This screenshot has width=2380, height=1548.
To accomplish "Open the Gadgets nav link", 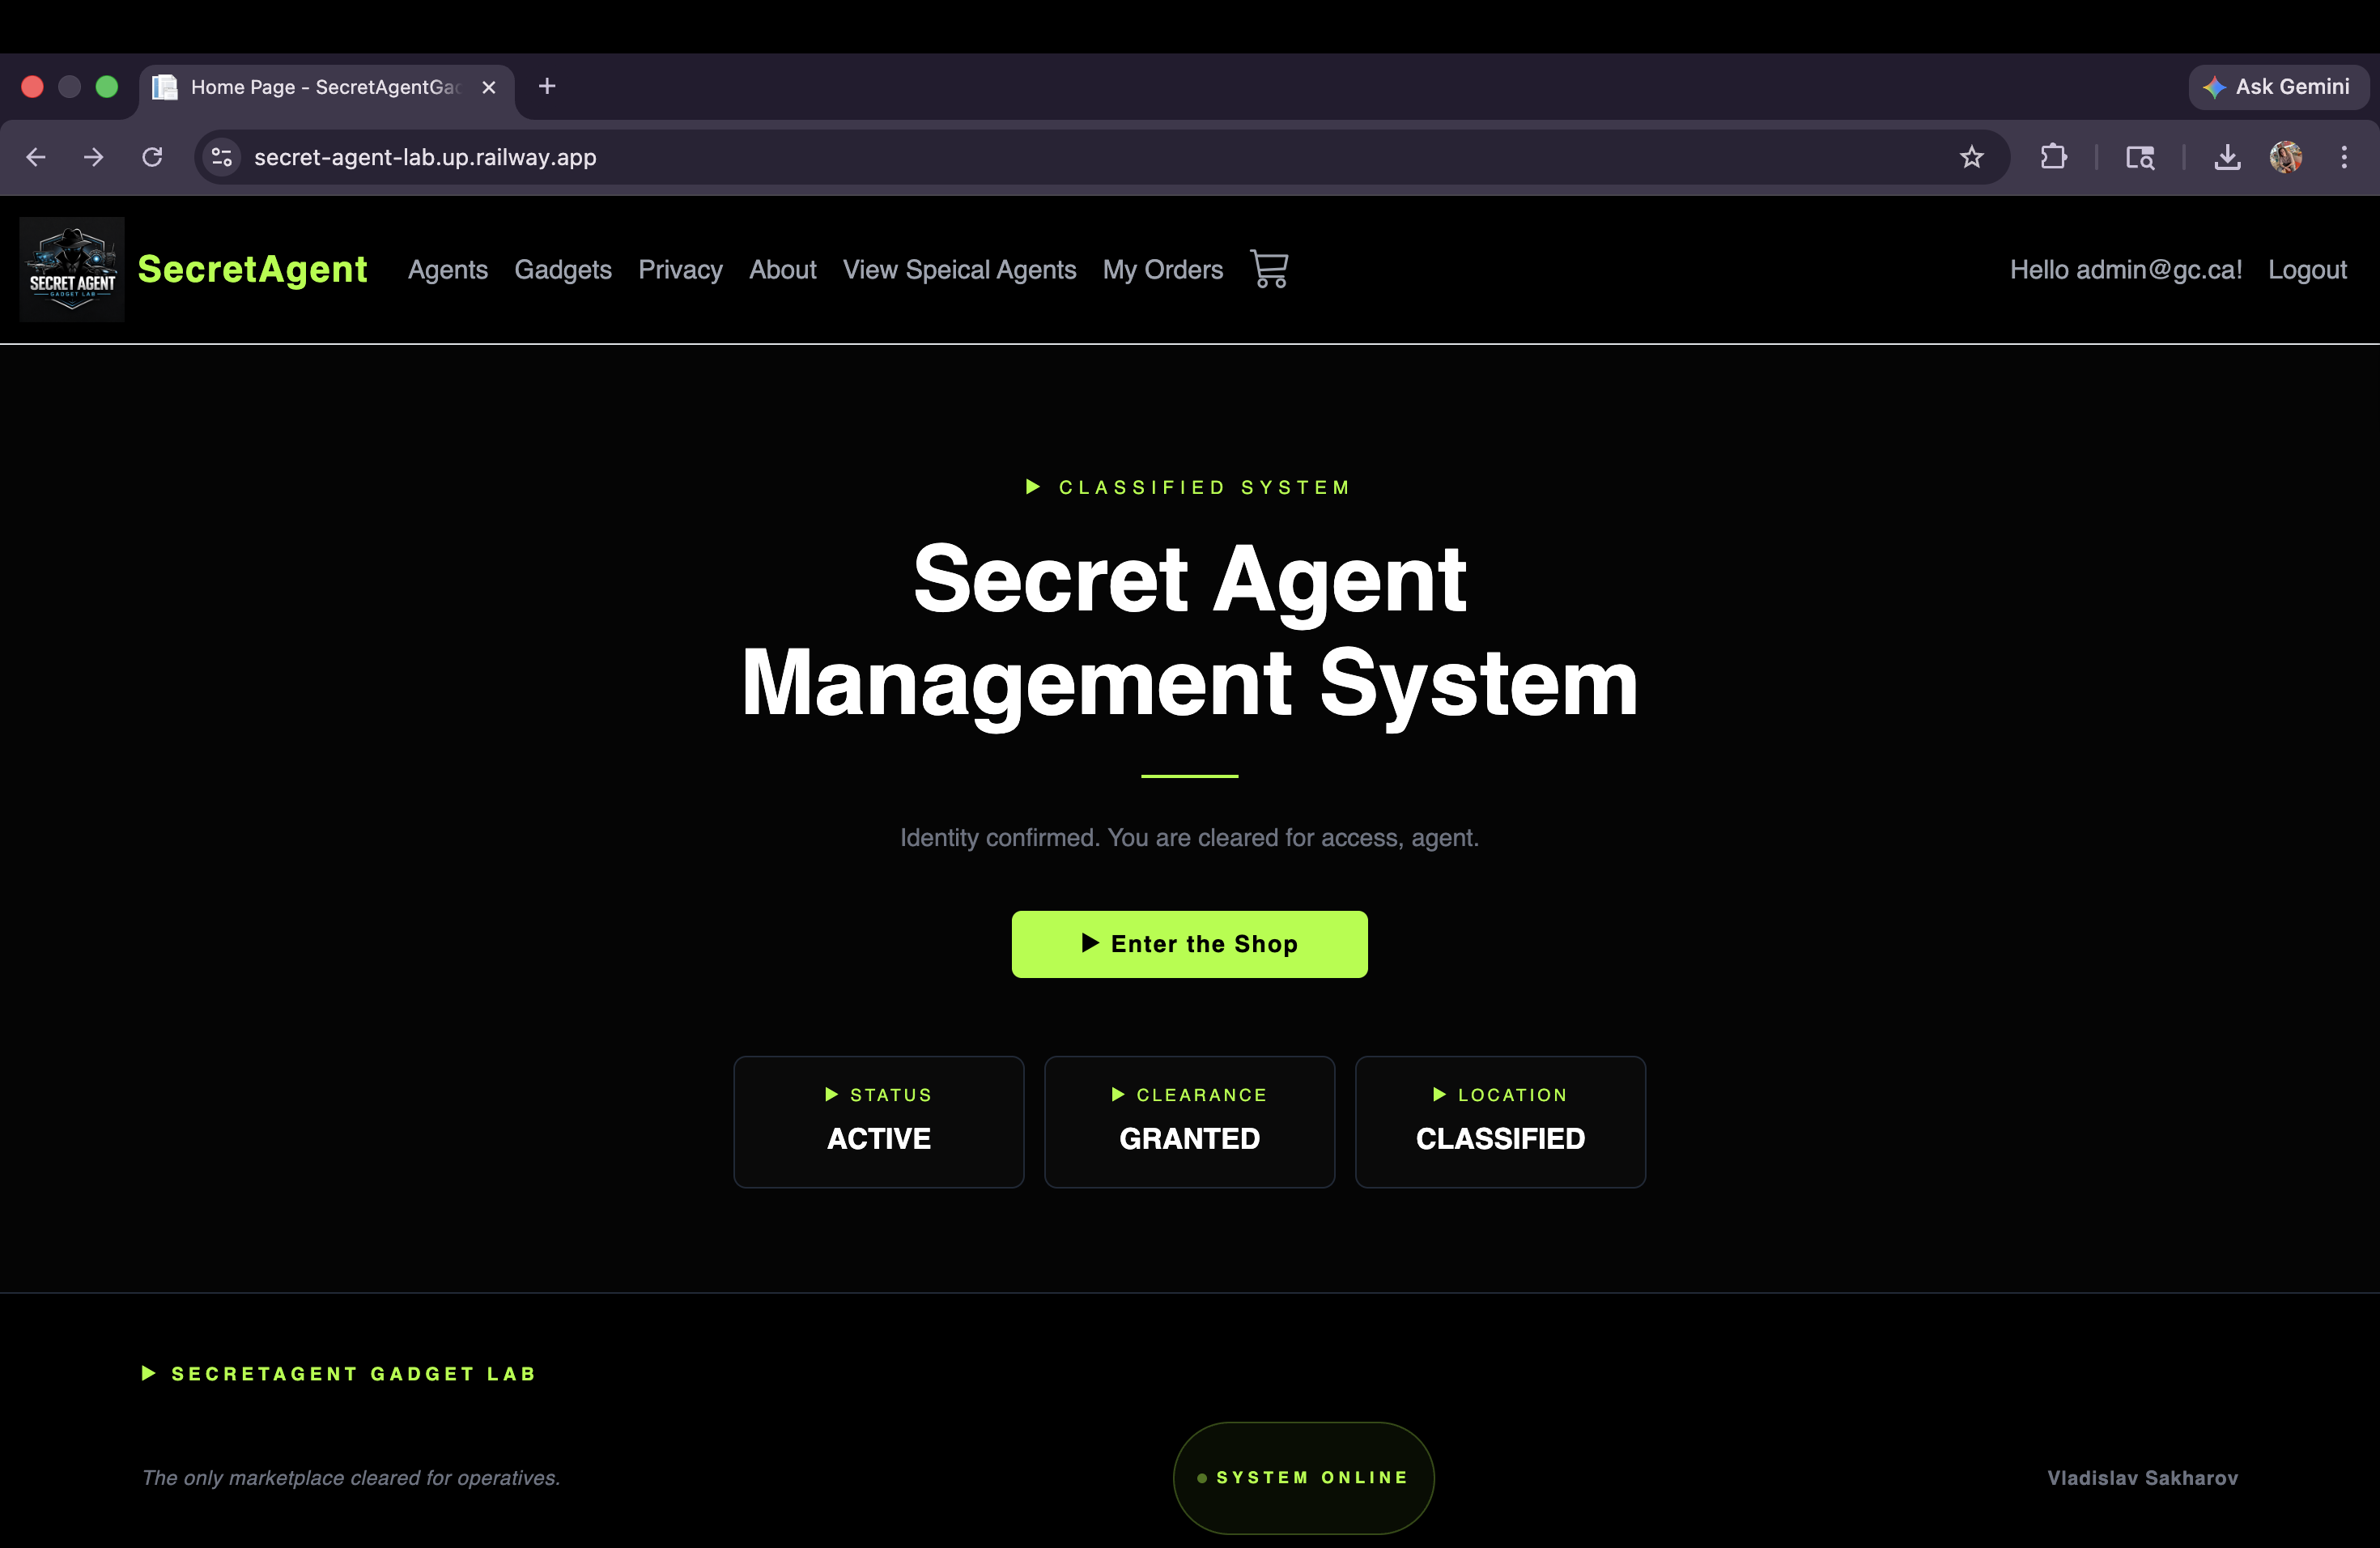I will pos(563,270).
